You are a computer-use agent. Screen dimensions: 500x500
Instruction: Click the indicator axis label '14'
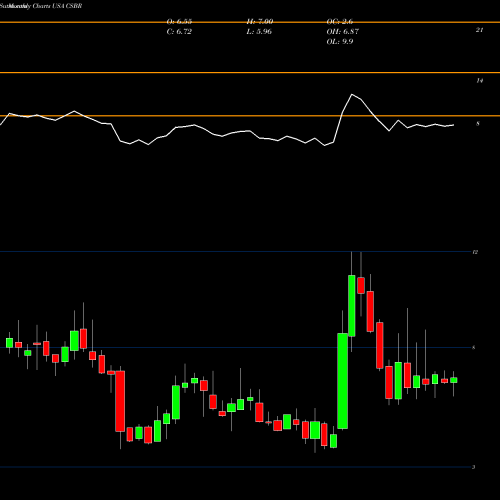pyautogui.click(x=479, y=80)
